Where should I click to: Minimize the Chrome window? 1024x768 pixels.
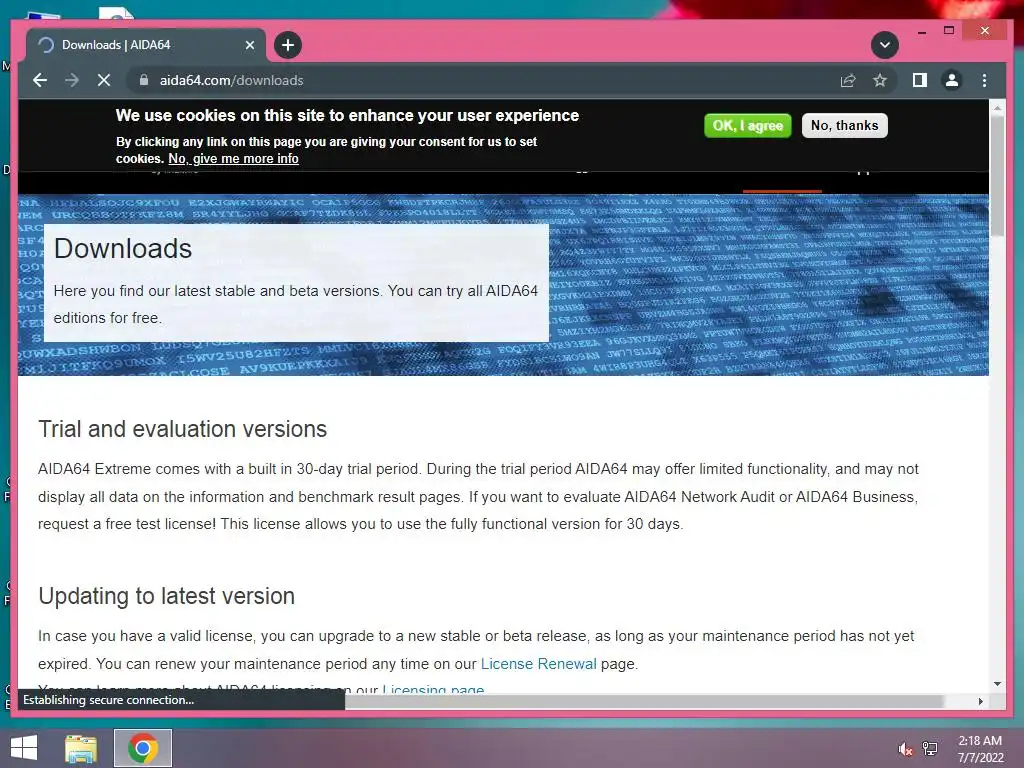[921, 31]
